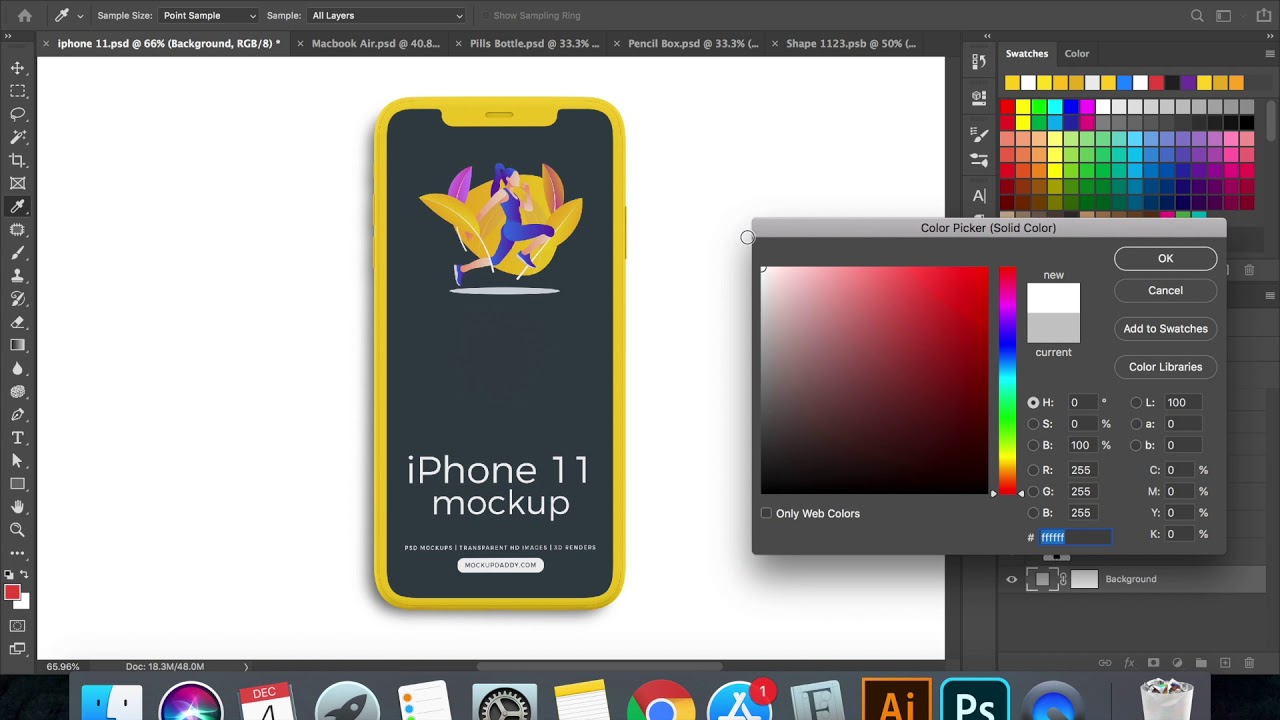Screen dimensions: 1280x720
Task: Select the G green radio button
Action: [x=1033, y=491]
